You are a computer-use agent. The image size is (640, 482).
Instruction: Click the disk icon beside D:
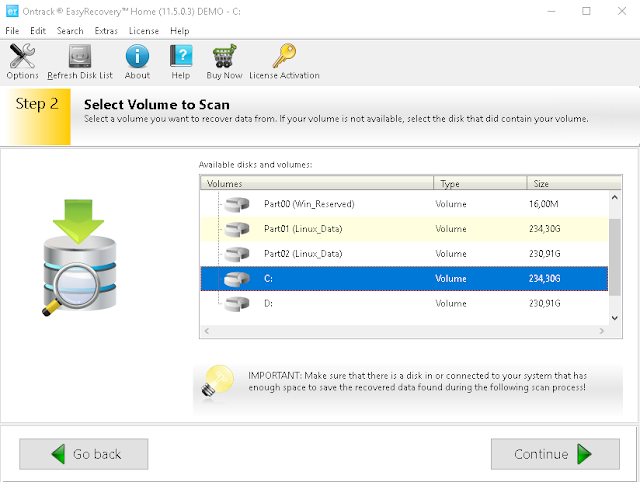pyautogui.click(x=237, y=304)
